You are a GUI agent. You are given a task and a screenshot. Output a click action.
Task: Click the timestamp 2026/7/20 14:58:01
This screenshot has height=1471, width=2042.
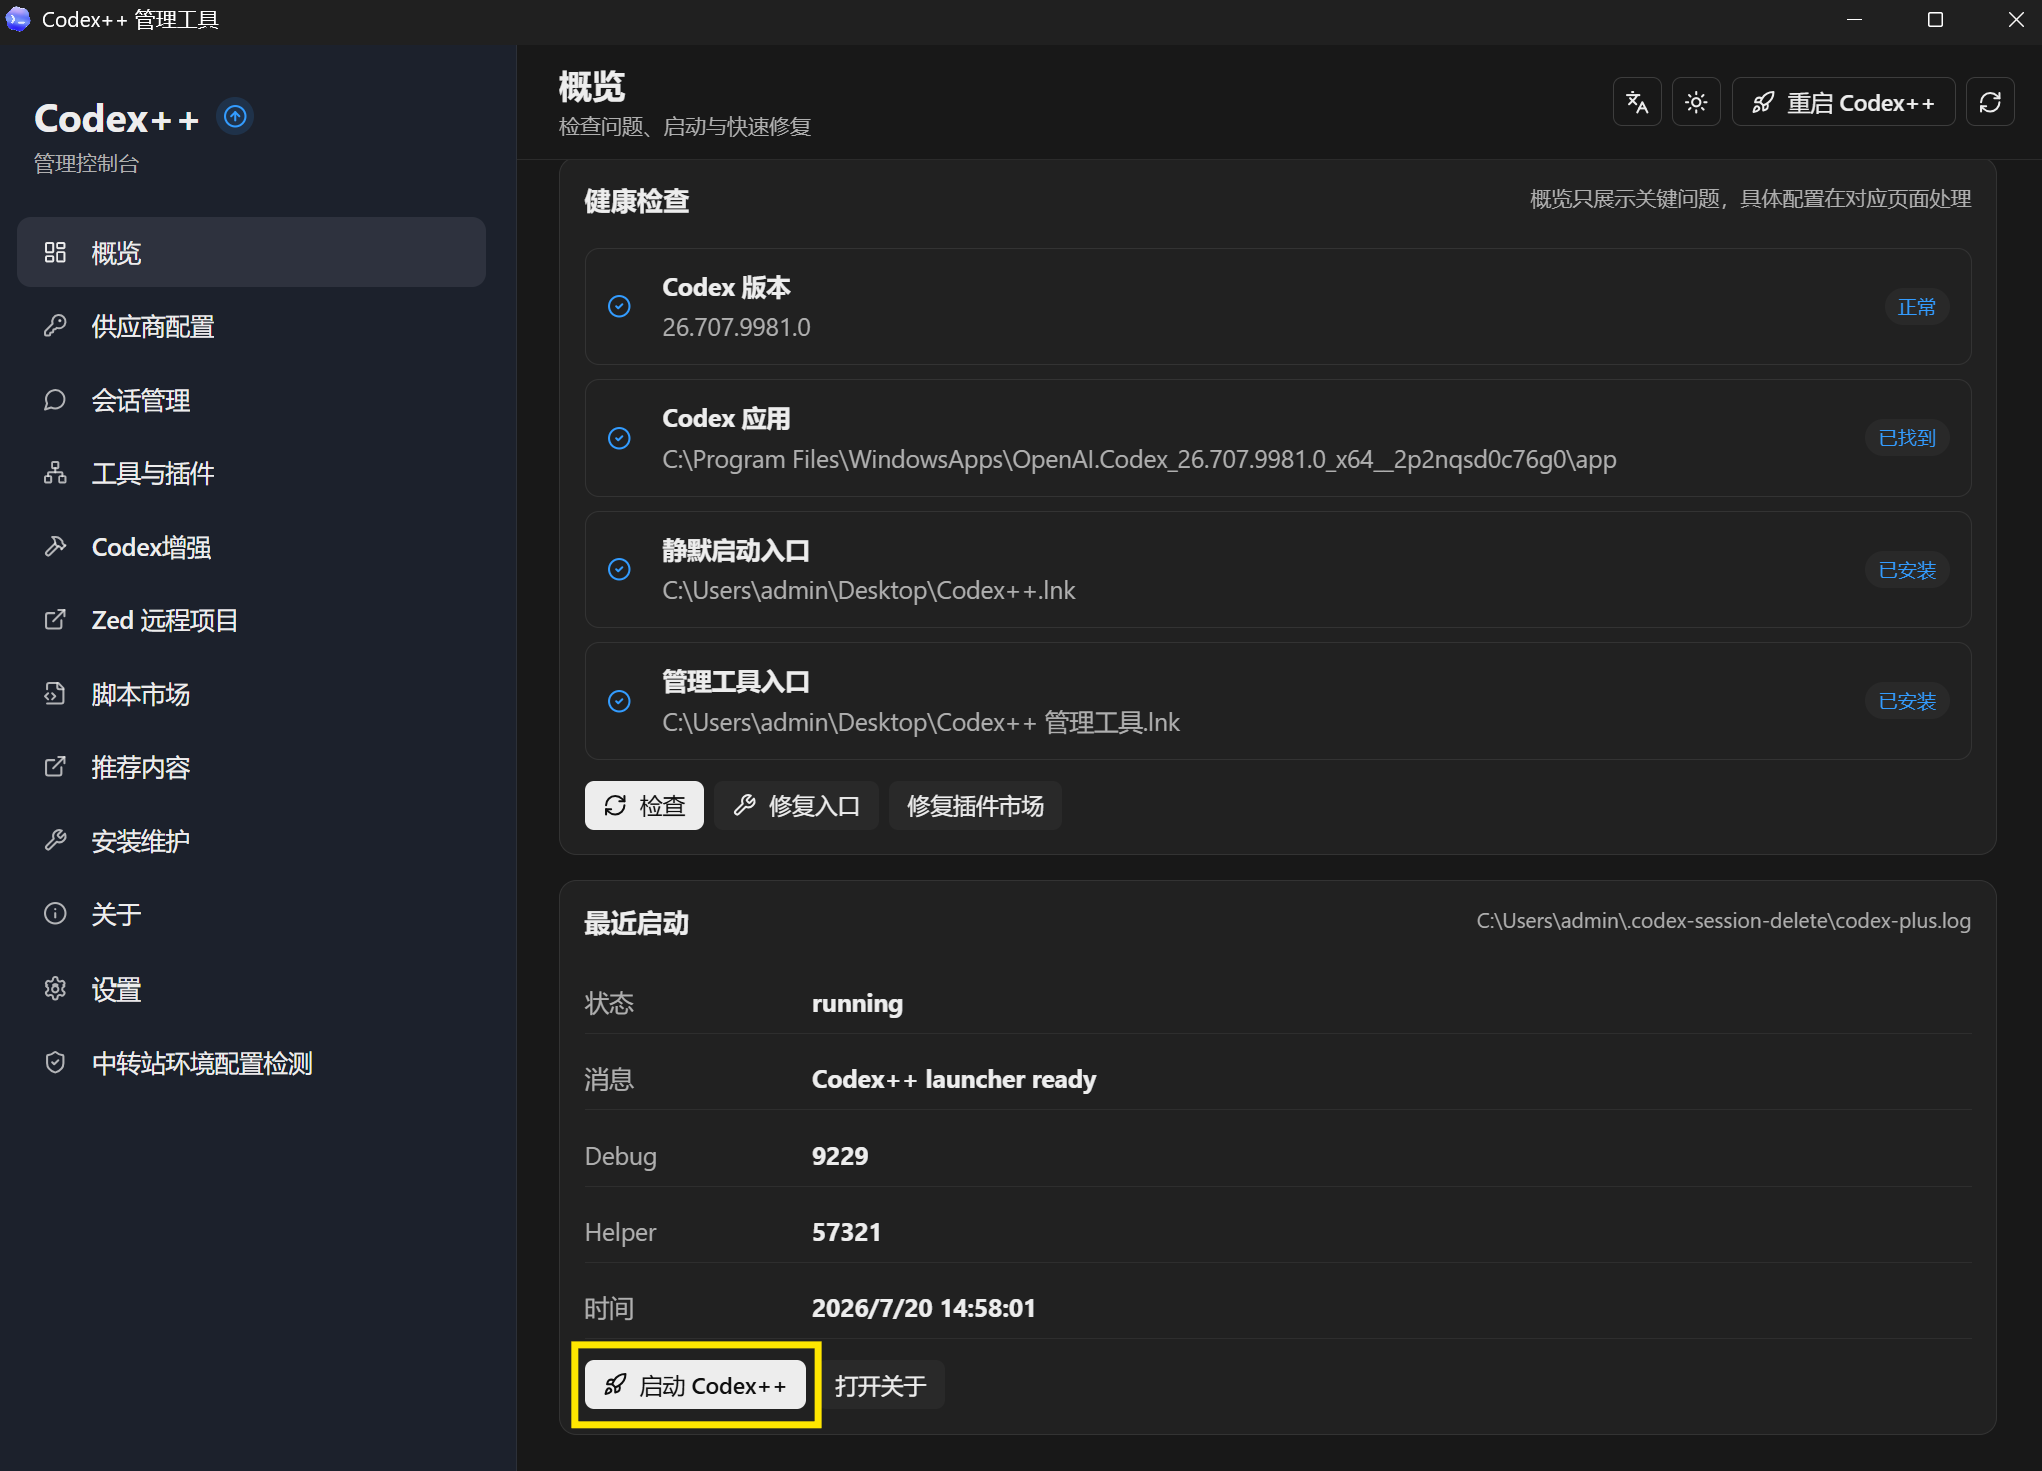pyautogui.click(x=923, y=1308)
